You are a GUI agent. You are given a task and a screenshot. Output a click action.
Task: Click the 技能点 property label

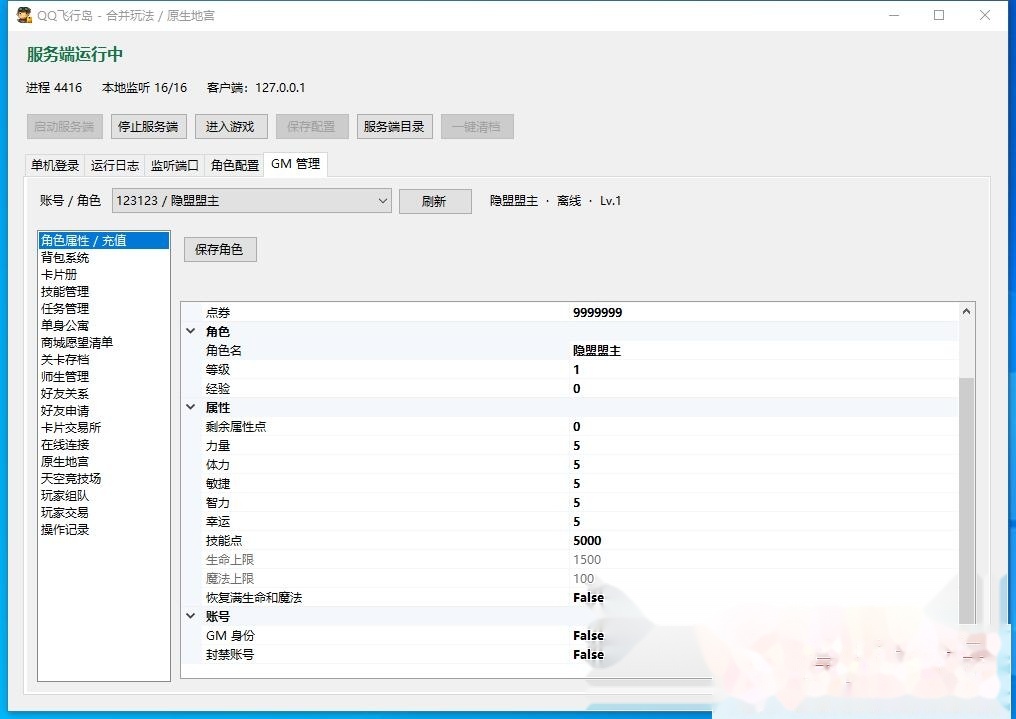(x=224, y=540)
